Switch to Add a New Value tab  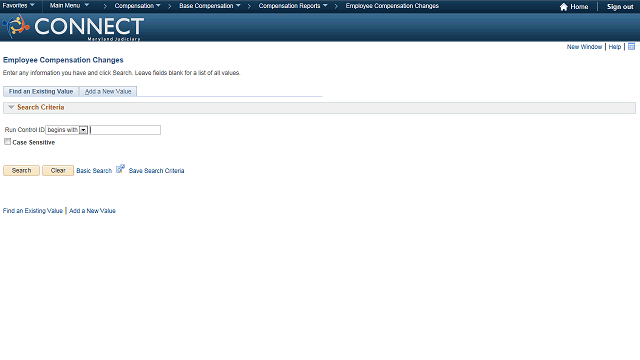coord(108,91)
